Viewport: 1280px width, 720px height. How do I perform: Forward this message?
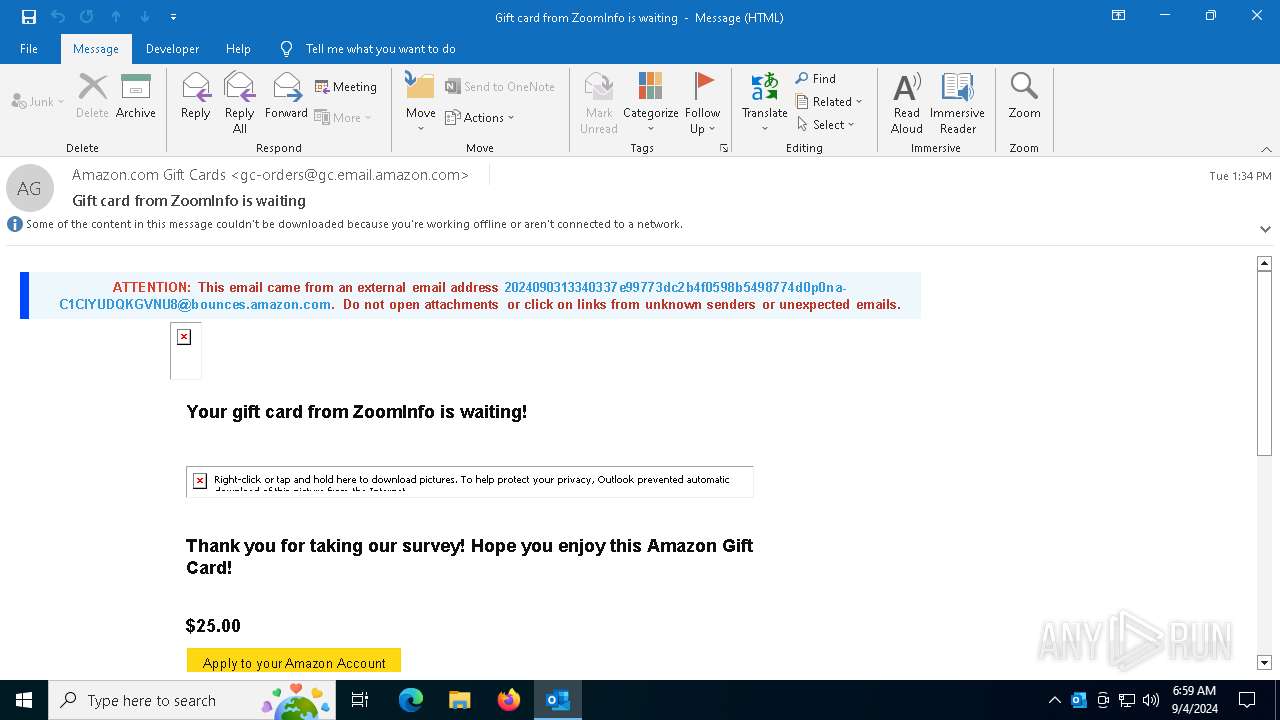coord(286,96)
